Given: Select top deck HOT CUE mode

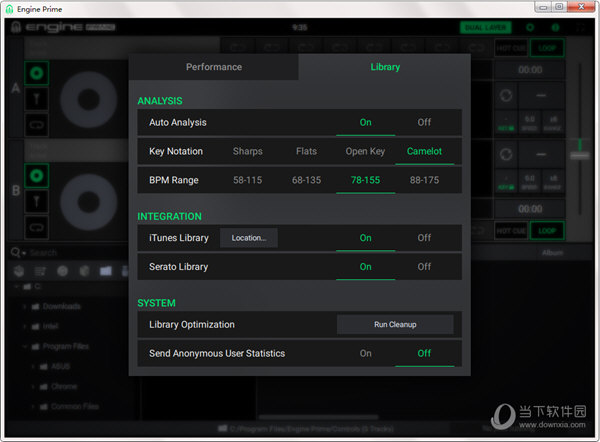Looking at the screenshot, I should (x=511, y=48).
